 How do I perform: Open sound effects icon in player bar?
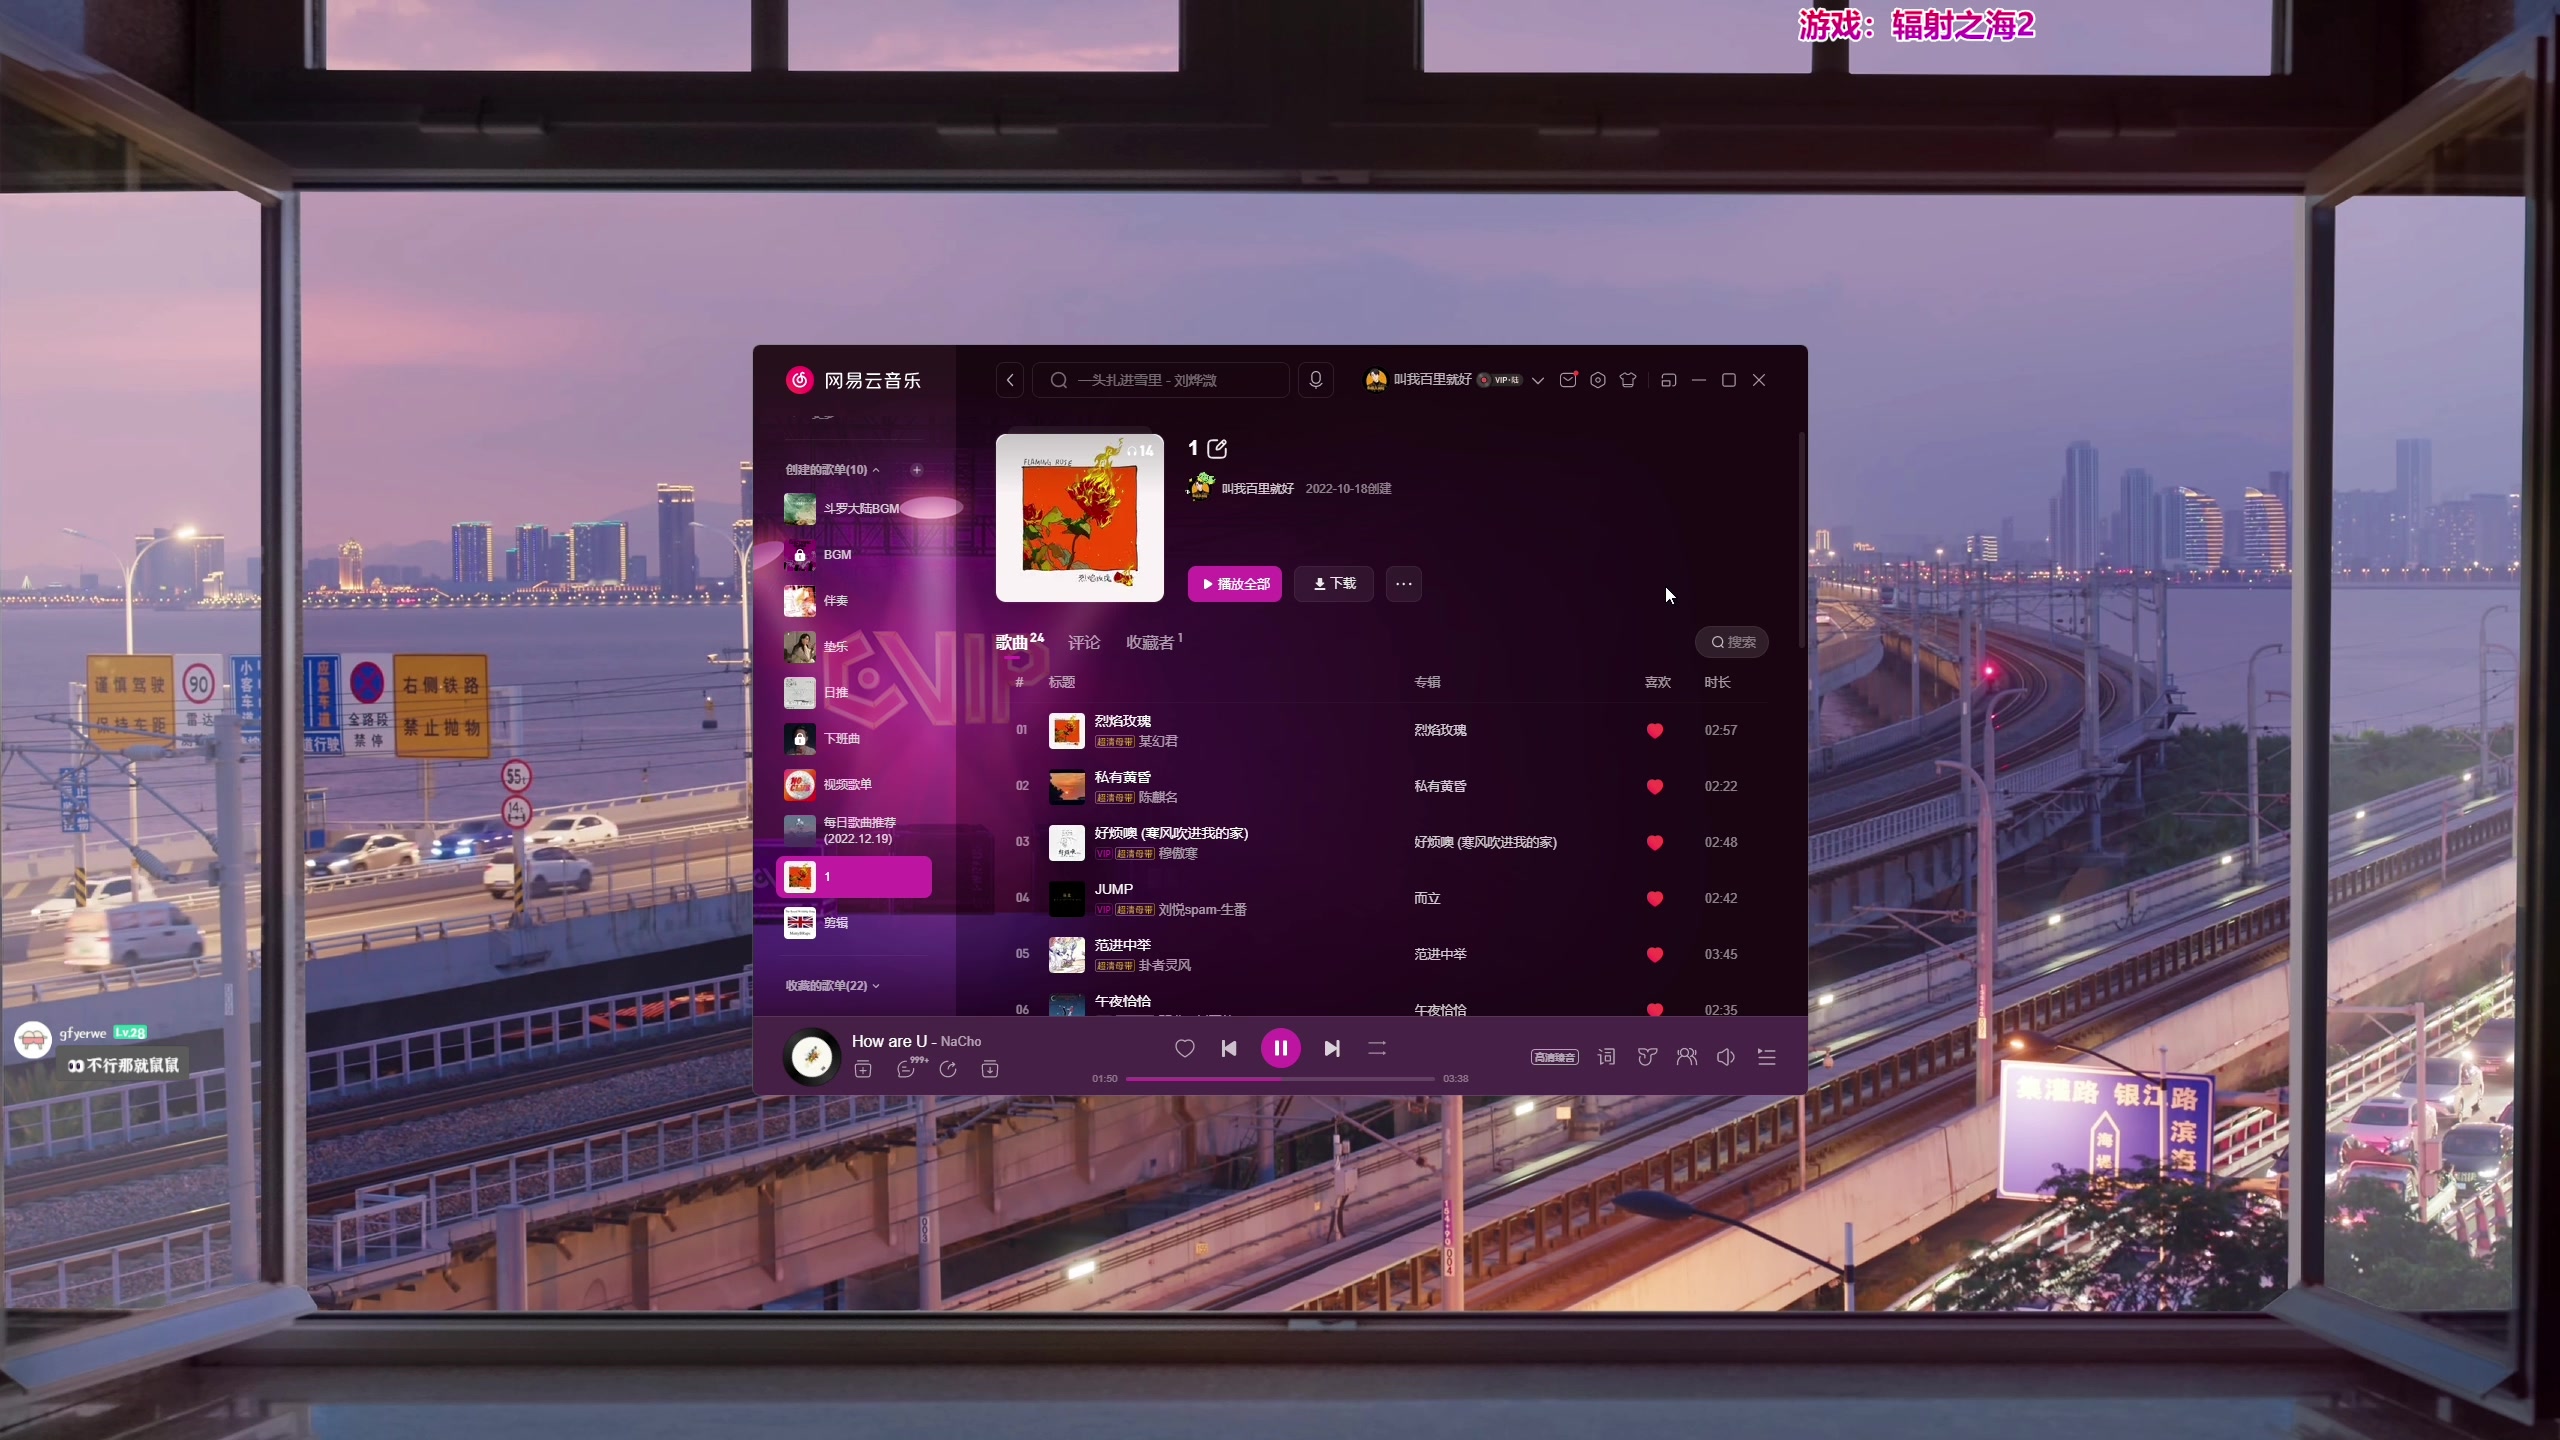[1647, 1057]
